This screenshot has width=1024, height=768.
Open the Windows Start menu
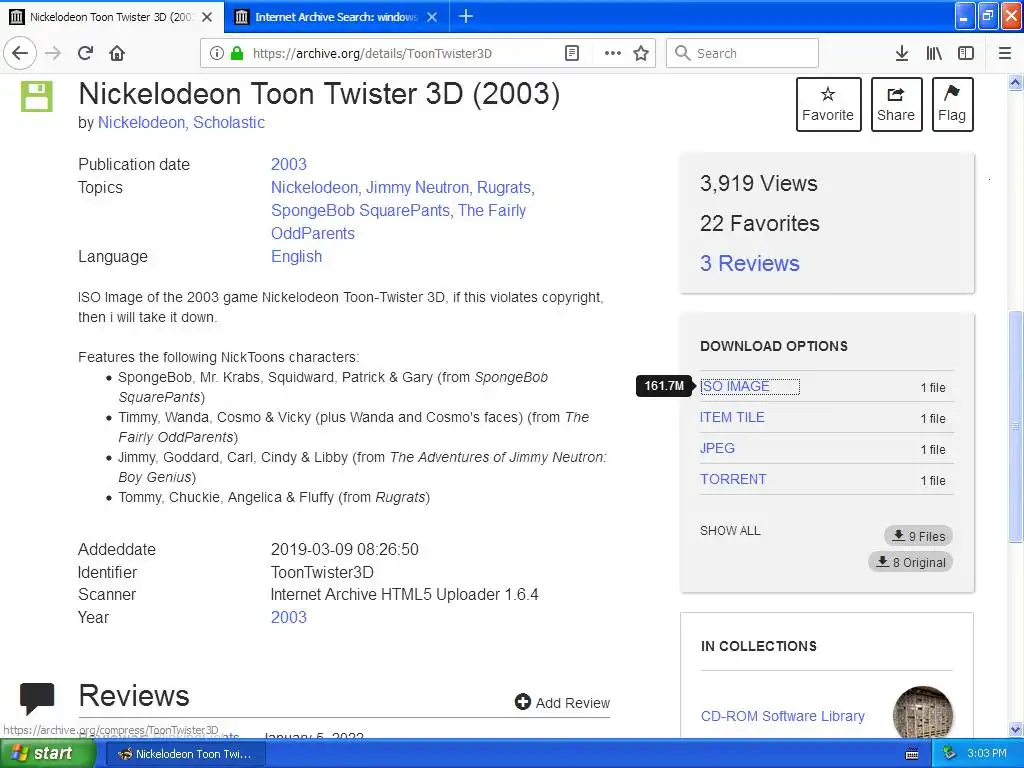pyautogui.click(x=47, y=754)
